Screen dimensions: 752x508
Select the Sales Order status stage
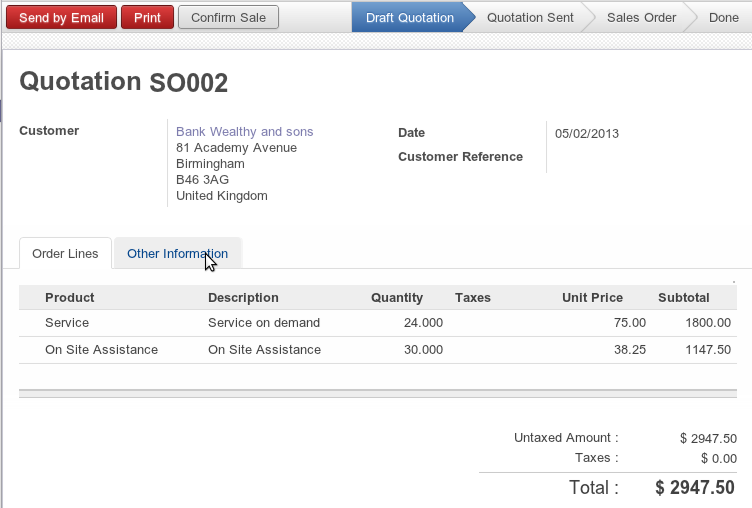pyautogui.click(x=641, y=17)
